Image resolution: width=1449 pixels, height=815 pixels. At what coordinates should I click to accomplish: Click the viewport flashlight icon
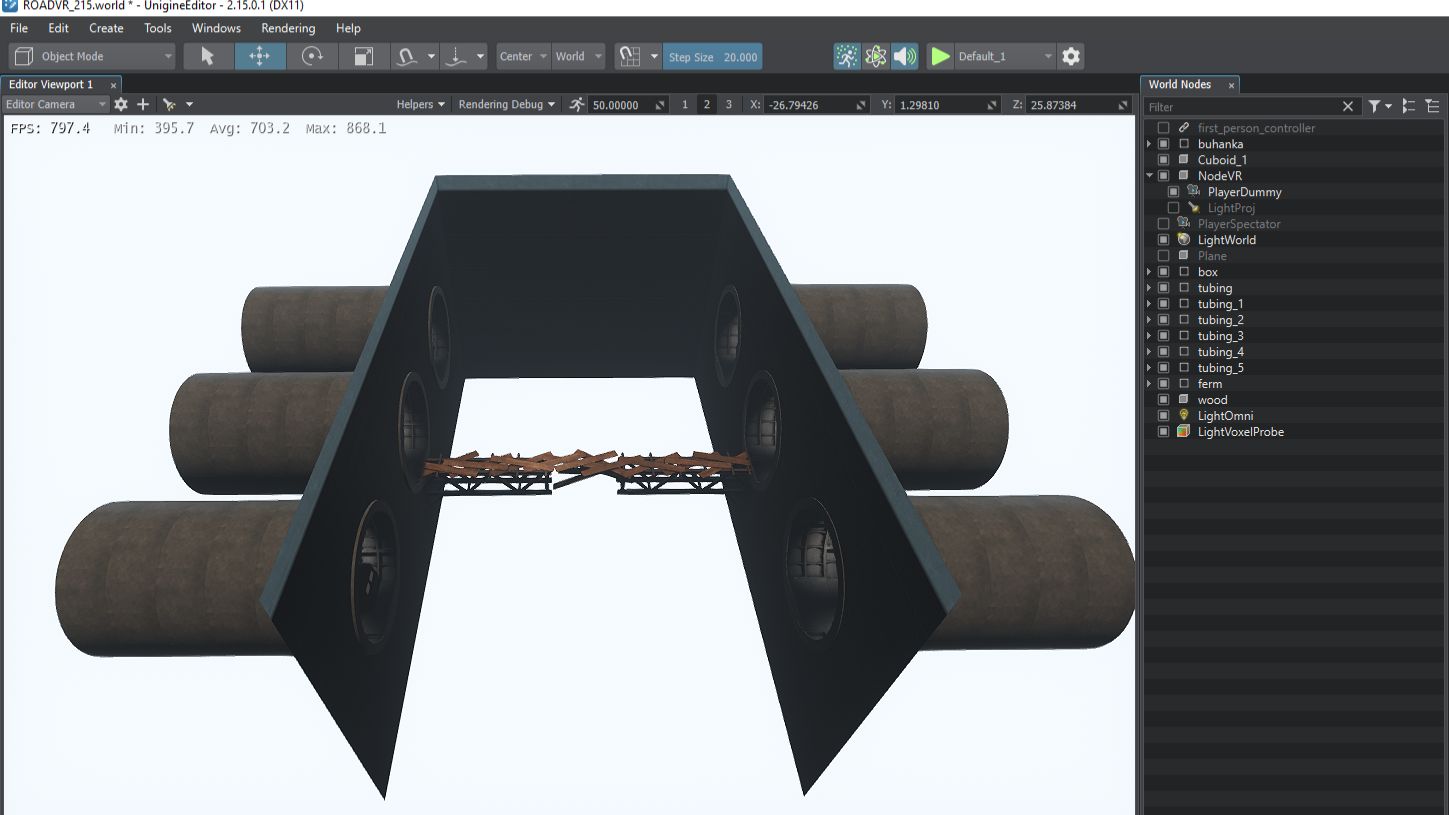169,104
